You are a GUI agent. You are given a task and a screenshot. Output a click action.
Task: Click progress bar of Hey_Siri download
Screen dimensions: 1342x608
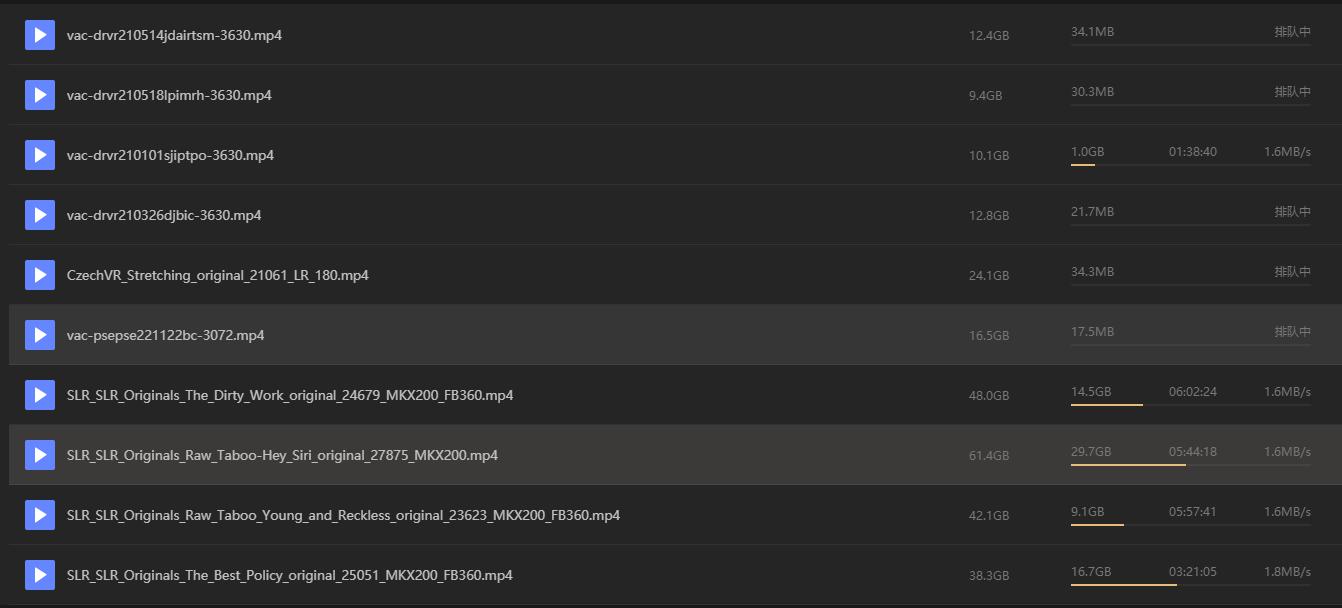[x=1190, y=465]
